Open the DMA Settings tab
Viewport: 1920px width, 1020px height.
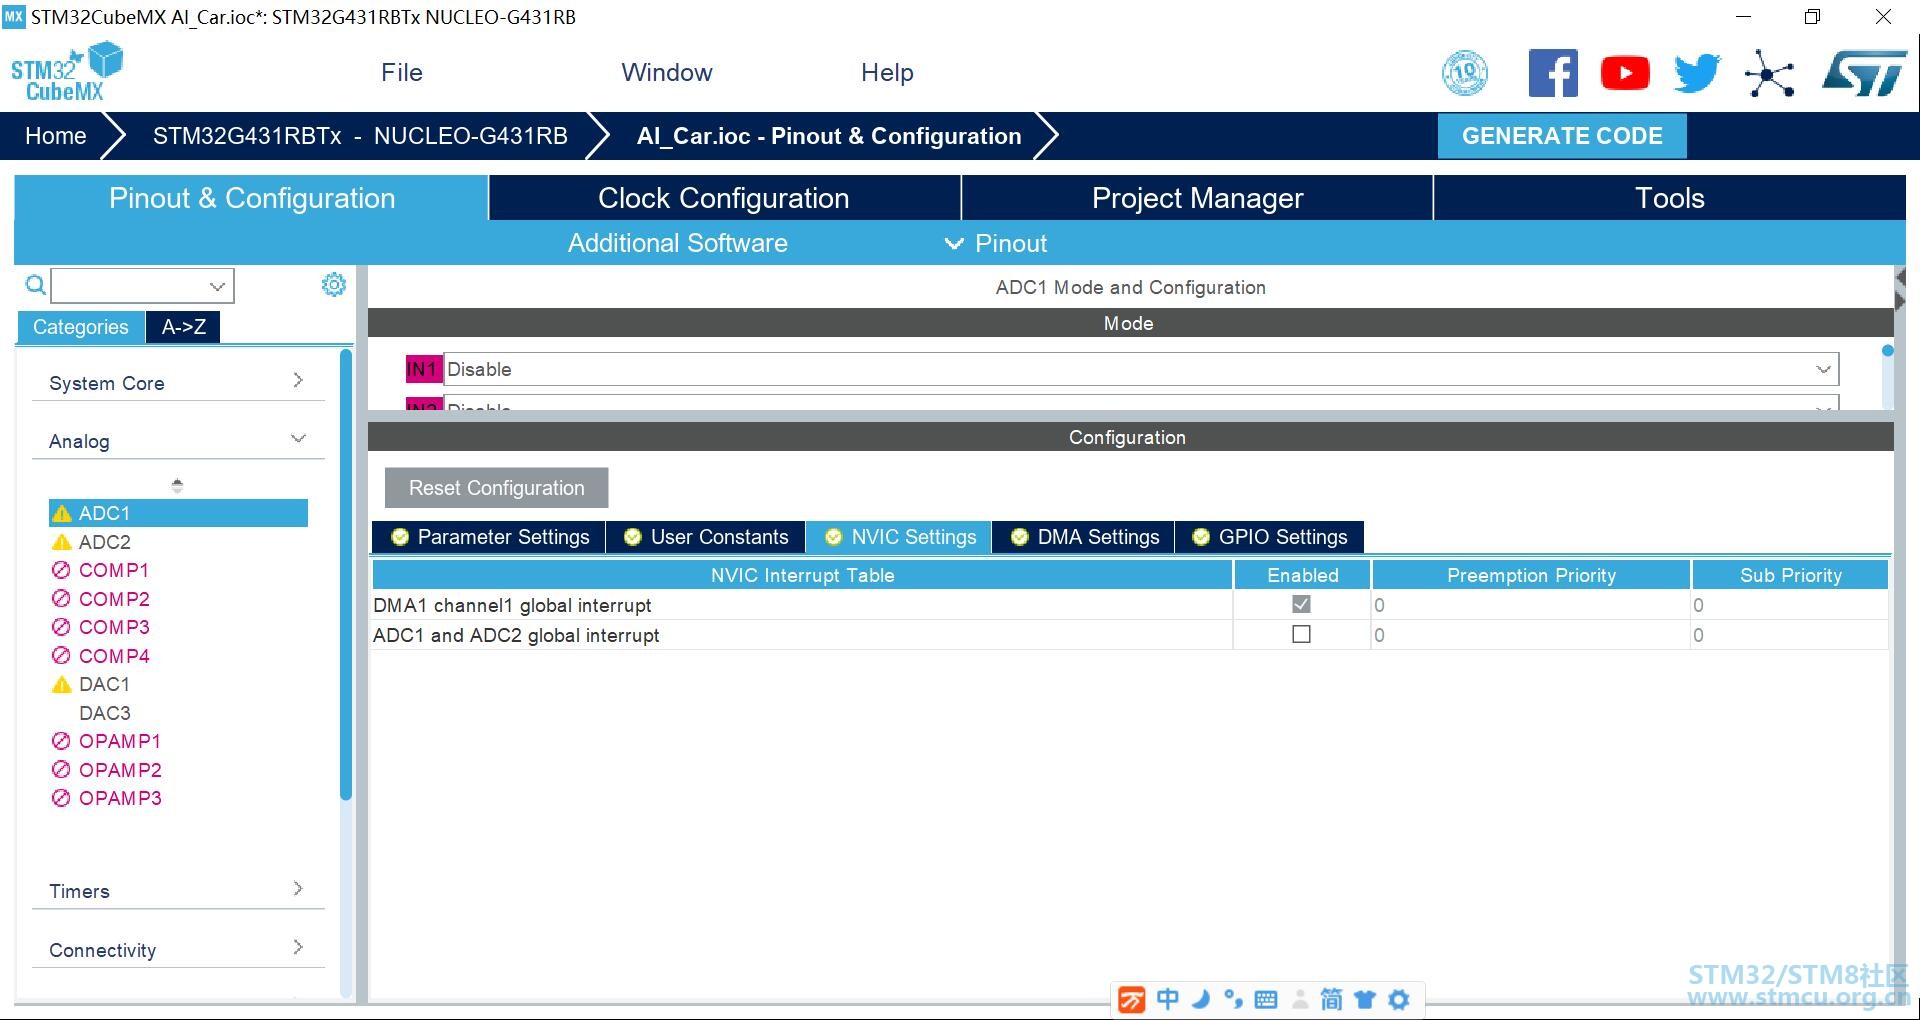[x=1084, y=537]
